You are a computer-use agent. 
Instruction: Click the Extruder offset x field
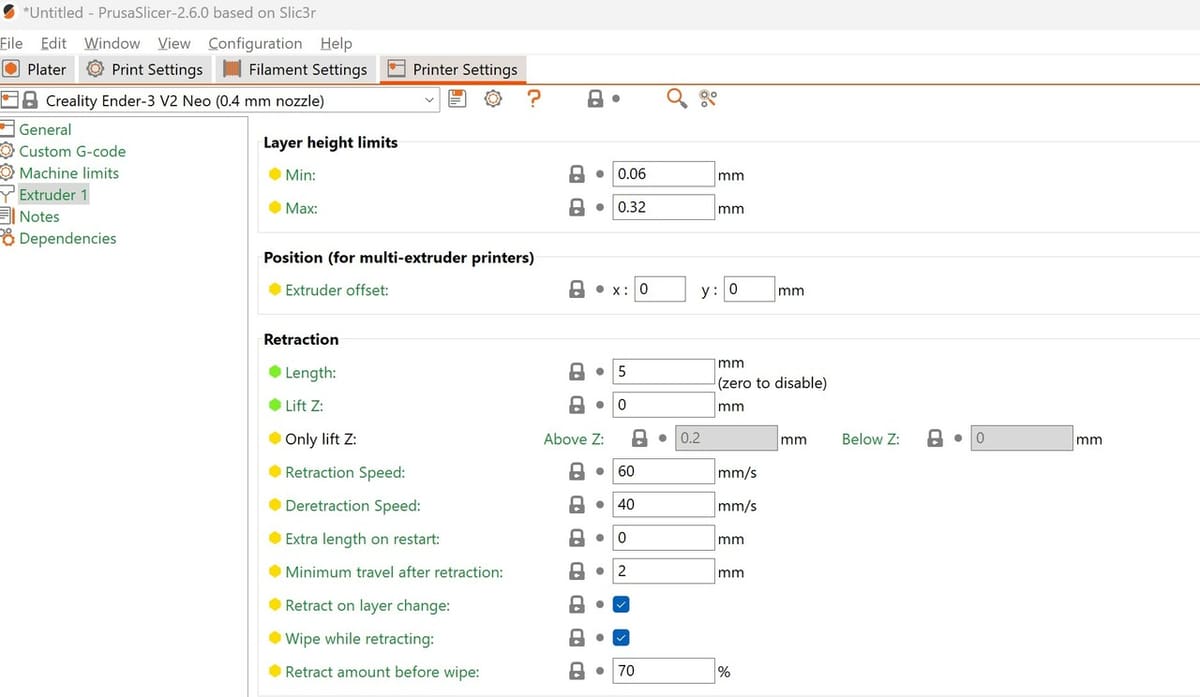click(x=660, y=289)
